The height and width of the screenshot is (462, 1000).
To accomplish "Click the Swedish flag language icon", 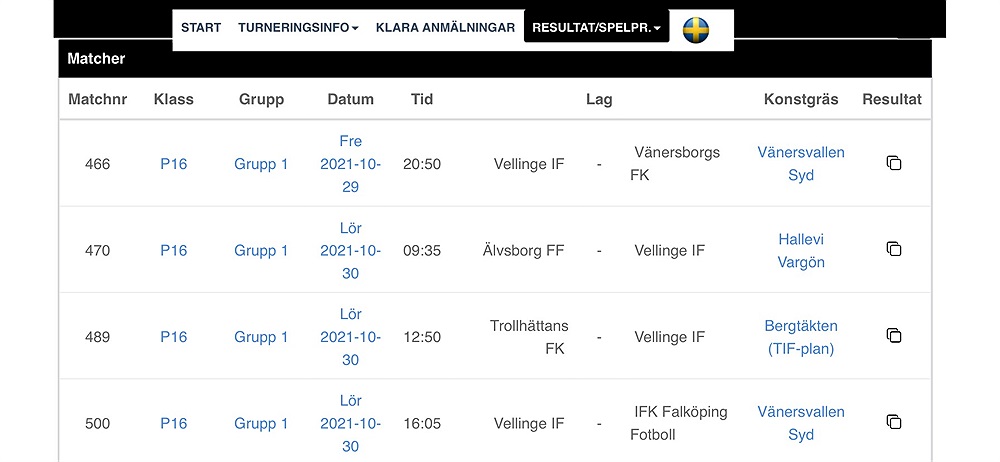I will pyautogui.click(x=696, y=30).
